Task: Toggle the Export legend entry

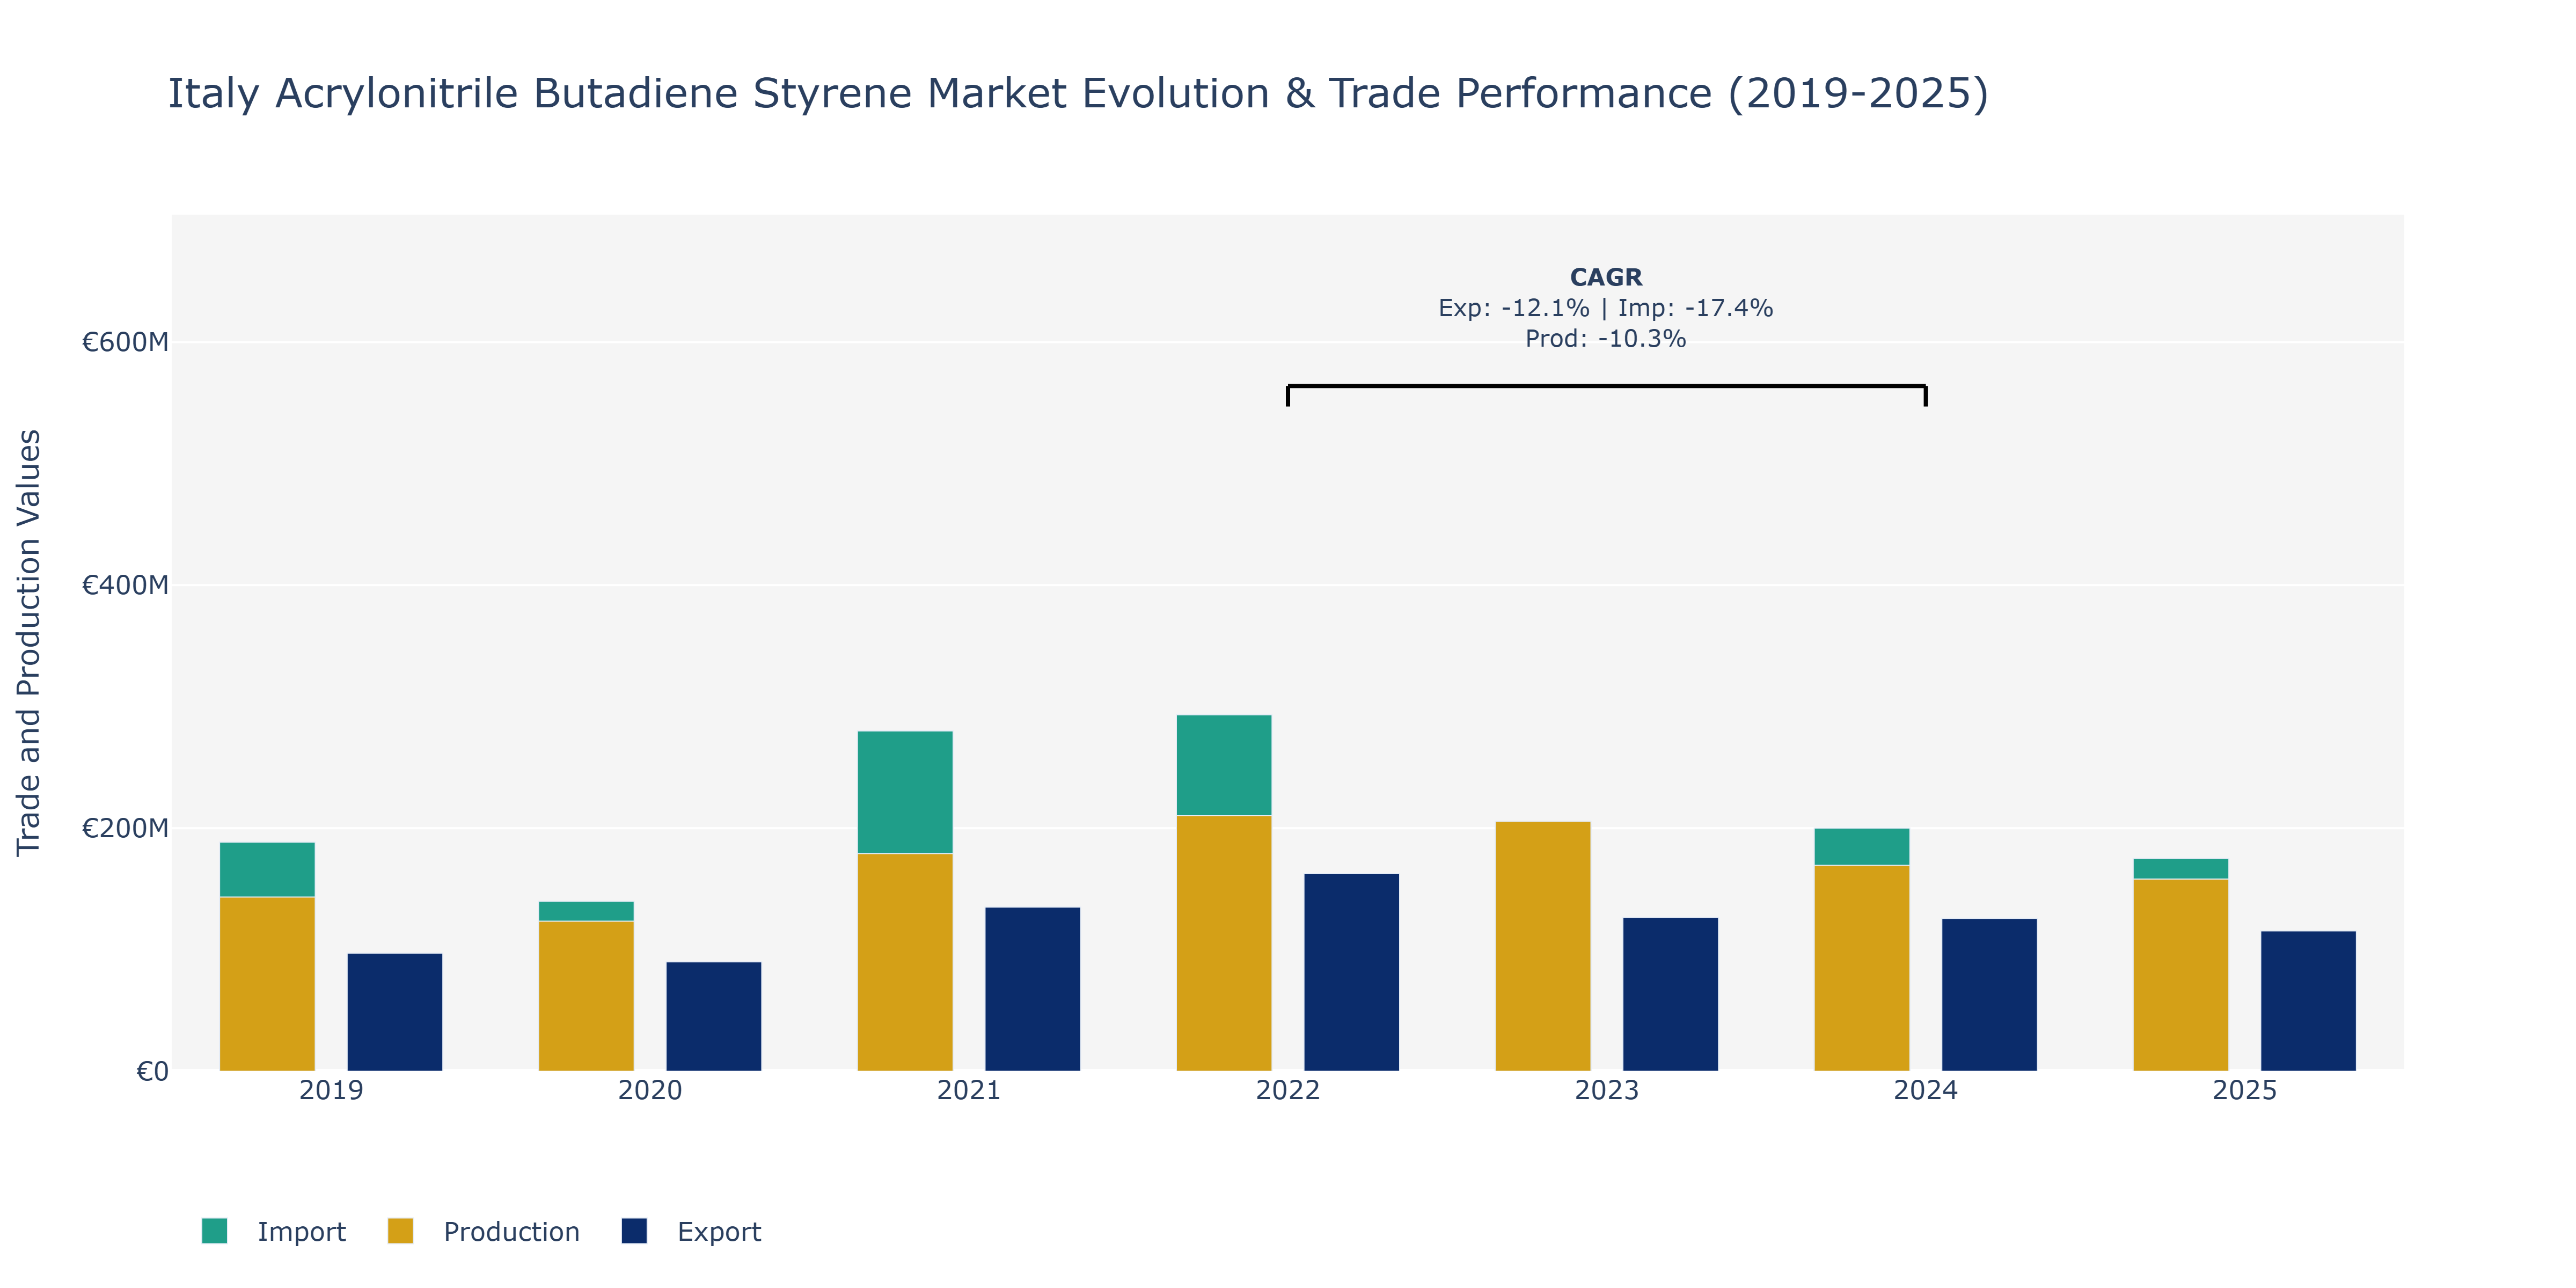Action: pyautogui.click(x=691, y=1231)
